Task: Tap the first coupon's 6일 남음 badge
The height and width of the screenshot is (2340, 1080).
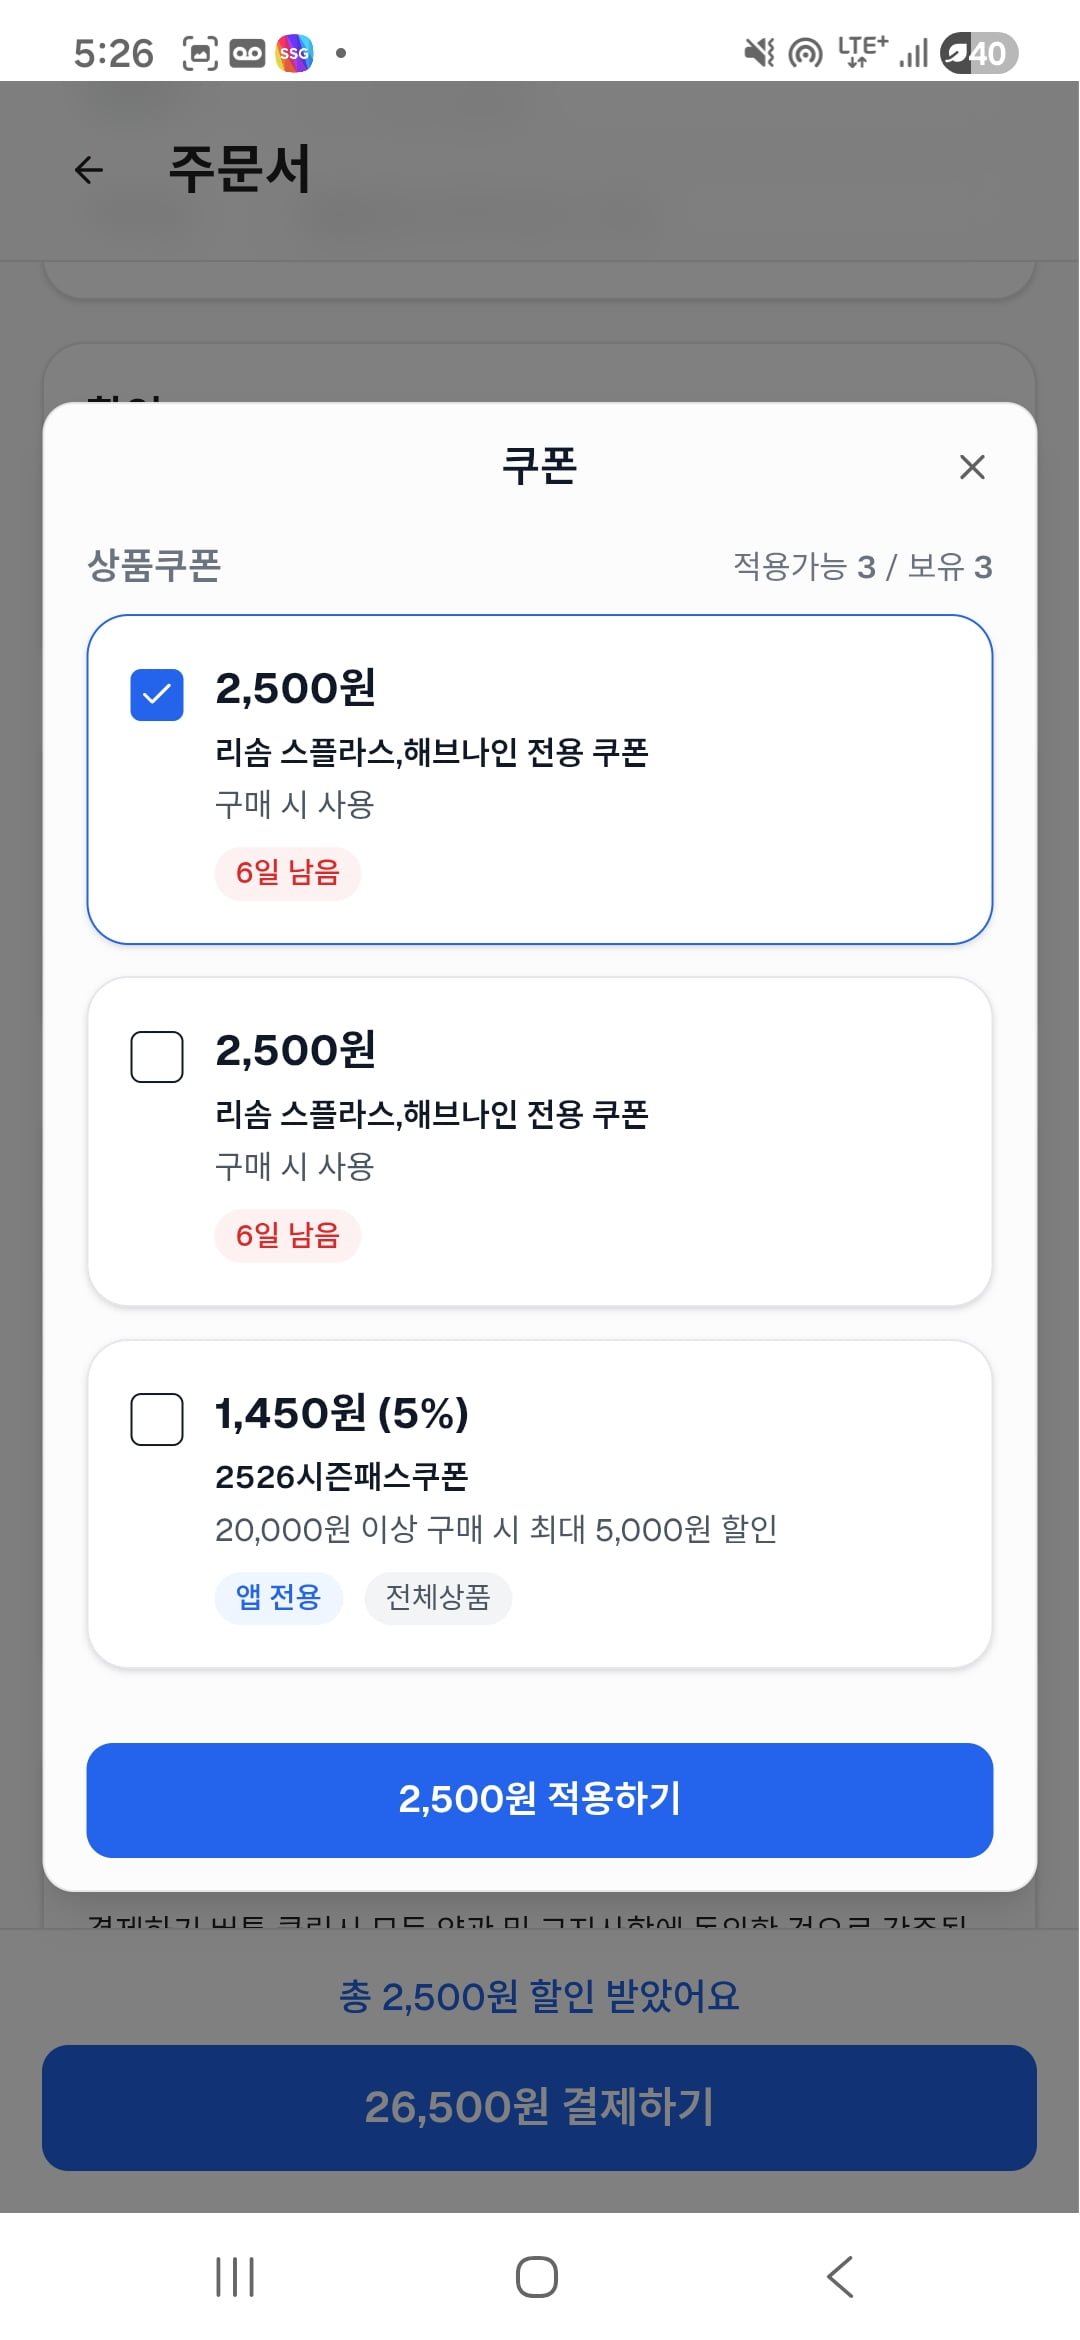Action: 287,873
